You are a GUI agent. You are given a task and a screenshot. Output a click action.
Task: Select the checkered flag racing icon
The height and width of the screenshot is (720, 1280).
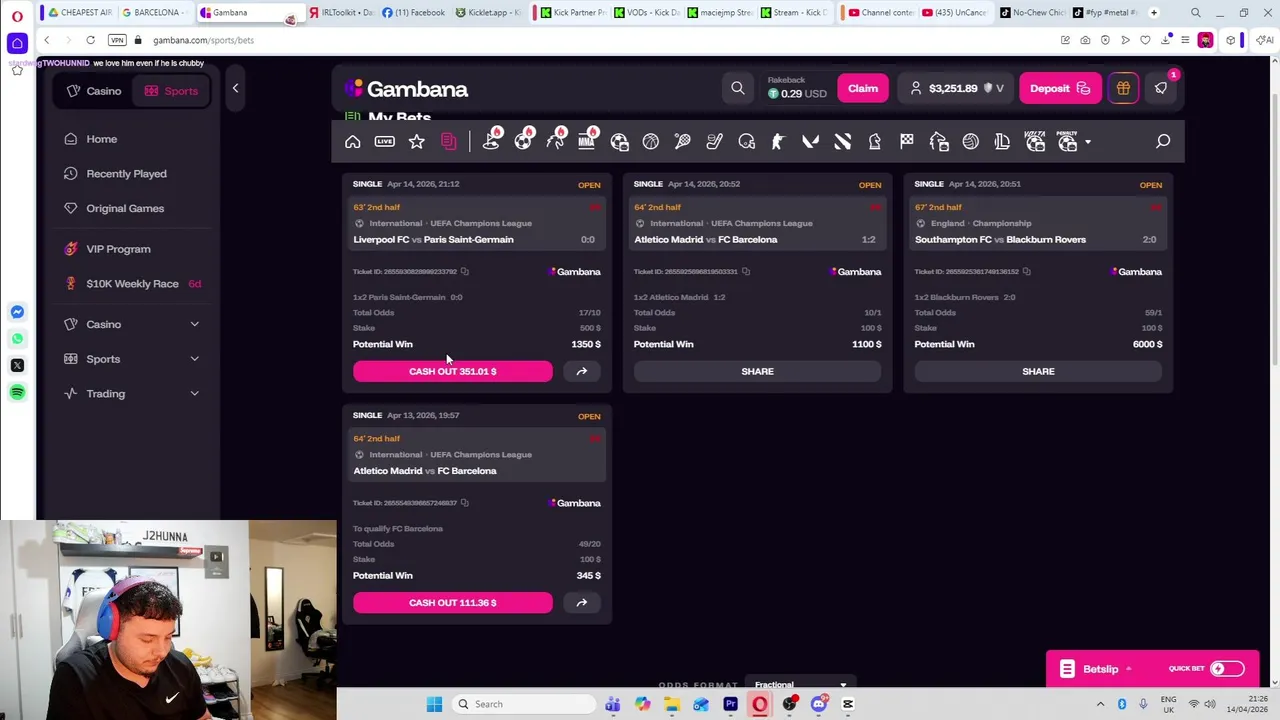907,142
